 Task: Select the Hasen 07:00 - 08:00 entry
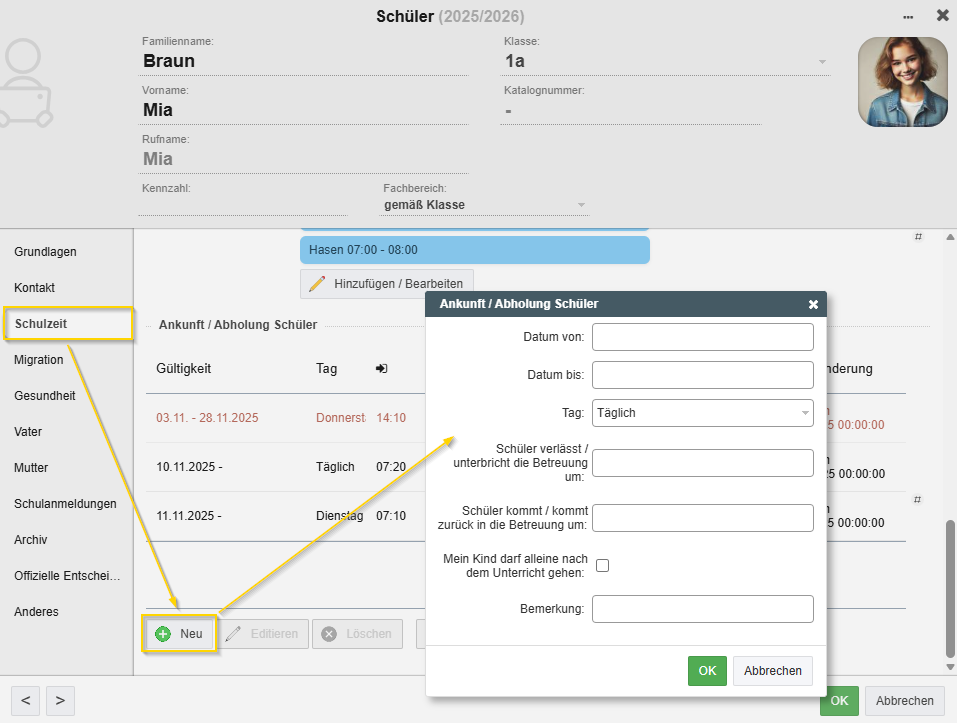point(474,250)
